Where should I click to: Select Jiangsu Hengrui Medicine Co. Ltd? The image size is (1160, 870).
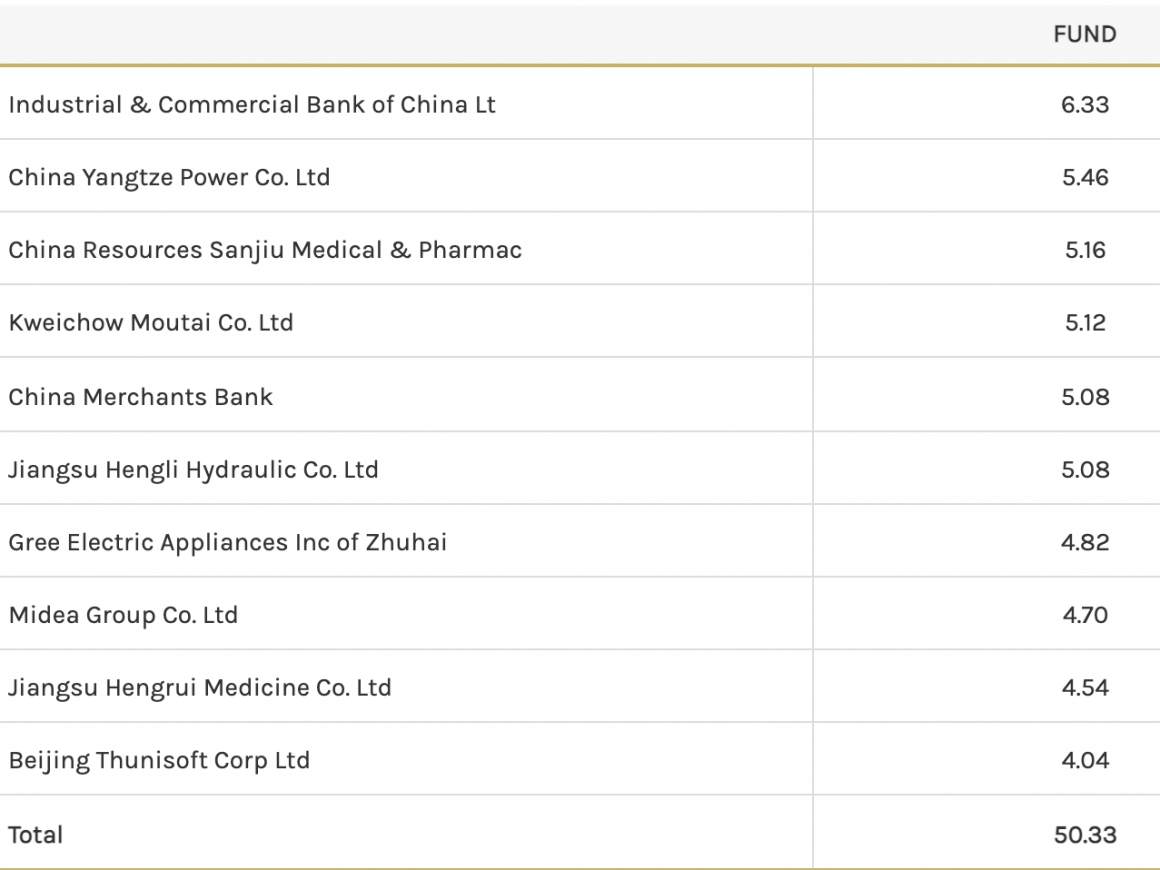click(200, 688)
